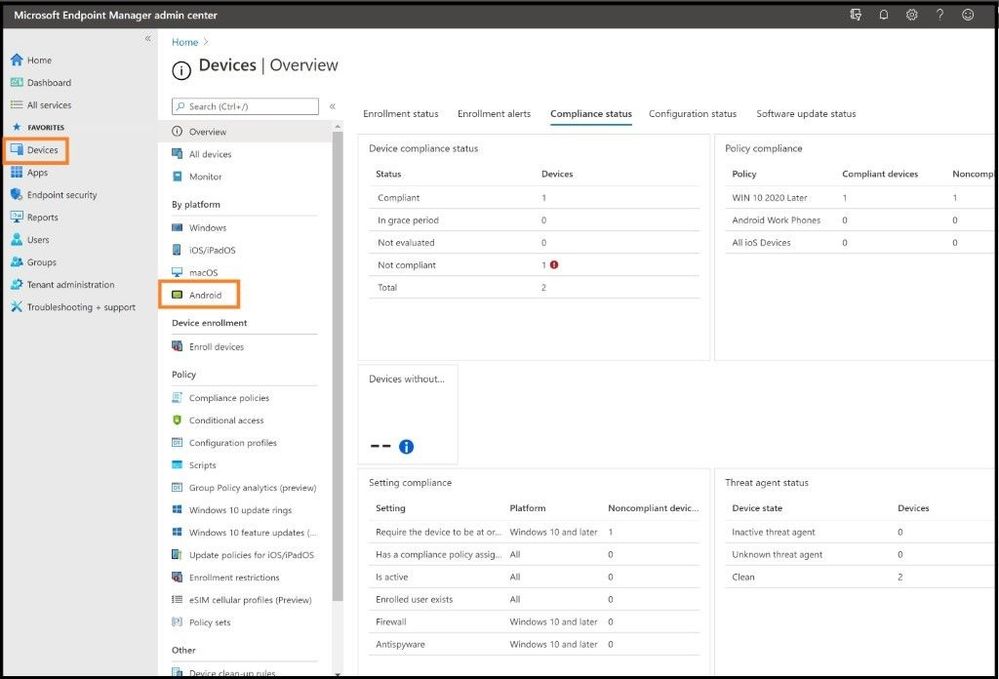
Task: Open the directory and subscription filter icon
Action: 856,15
